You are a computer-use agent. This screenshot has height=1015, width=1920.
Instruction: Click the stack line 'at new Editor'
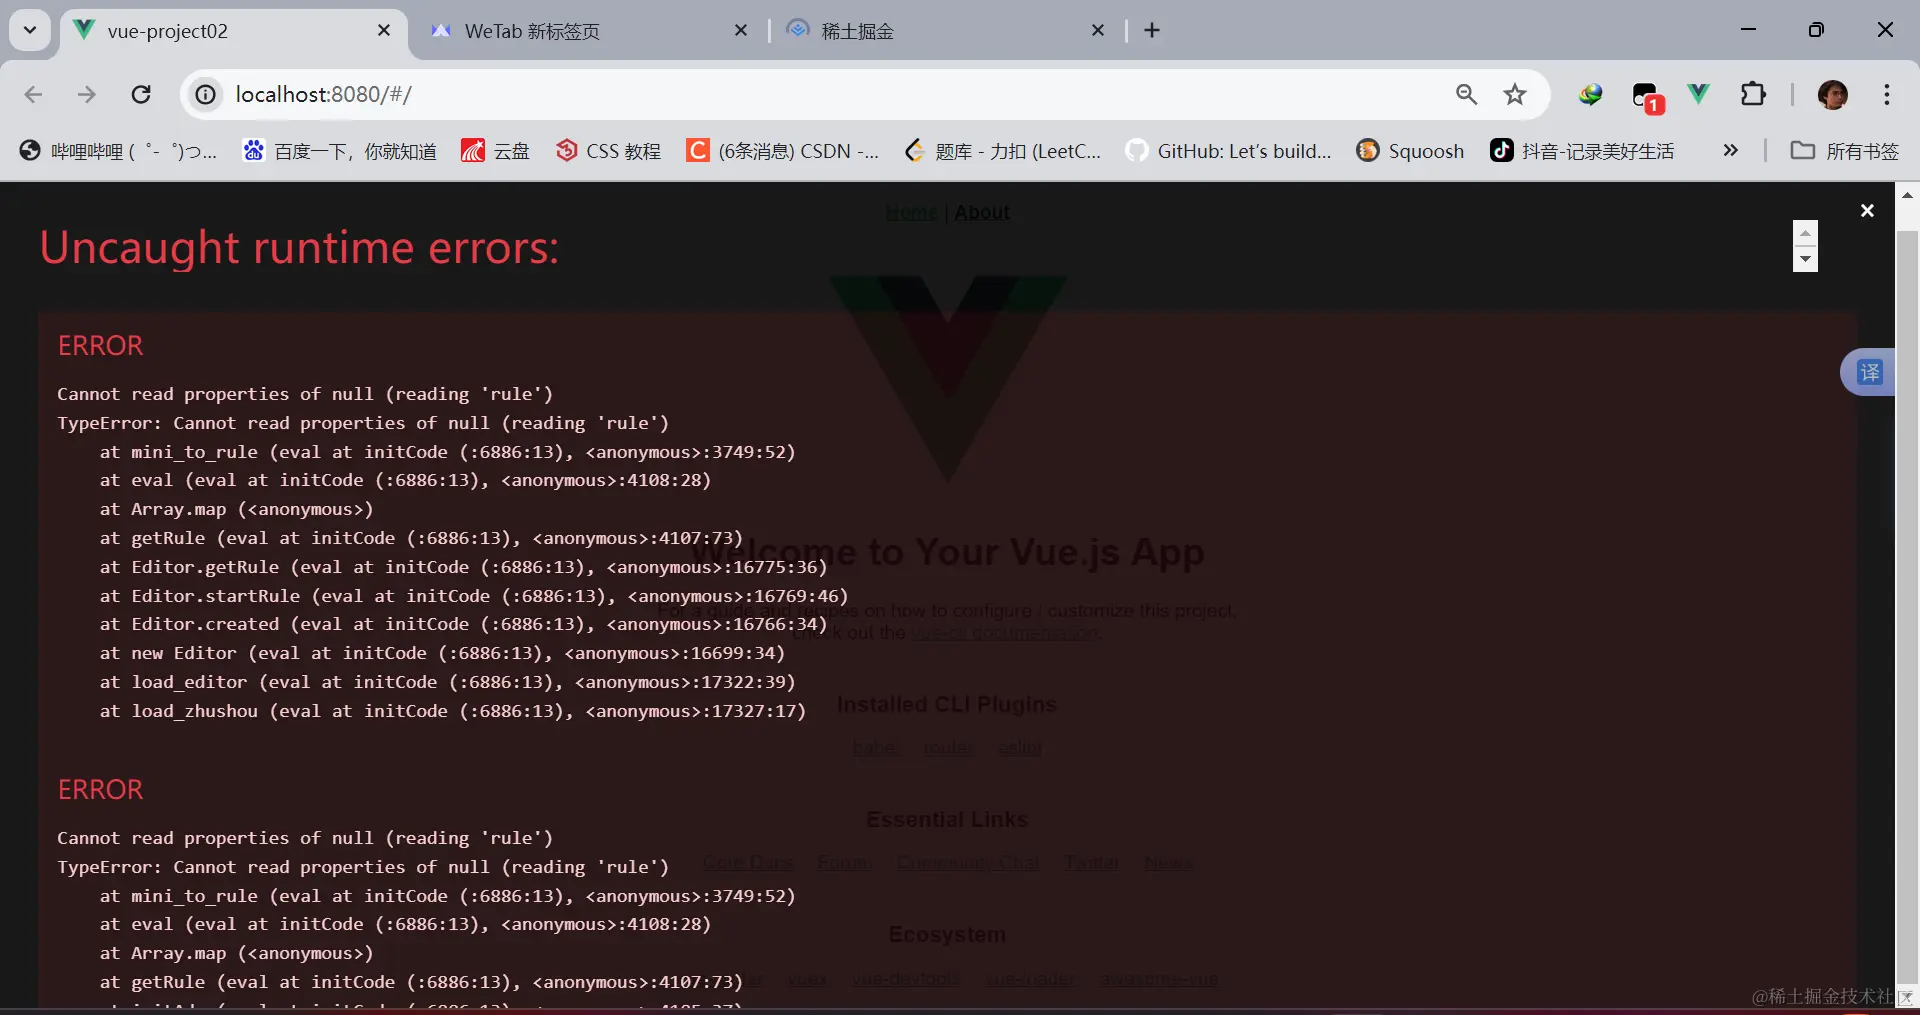click(x=442, y=653)
